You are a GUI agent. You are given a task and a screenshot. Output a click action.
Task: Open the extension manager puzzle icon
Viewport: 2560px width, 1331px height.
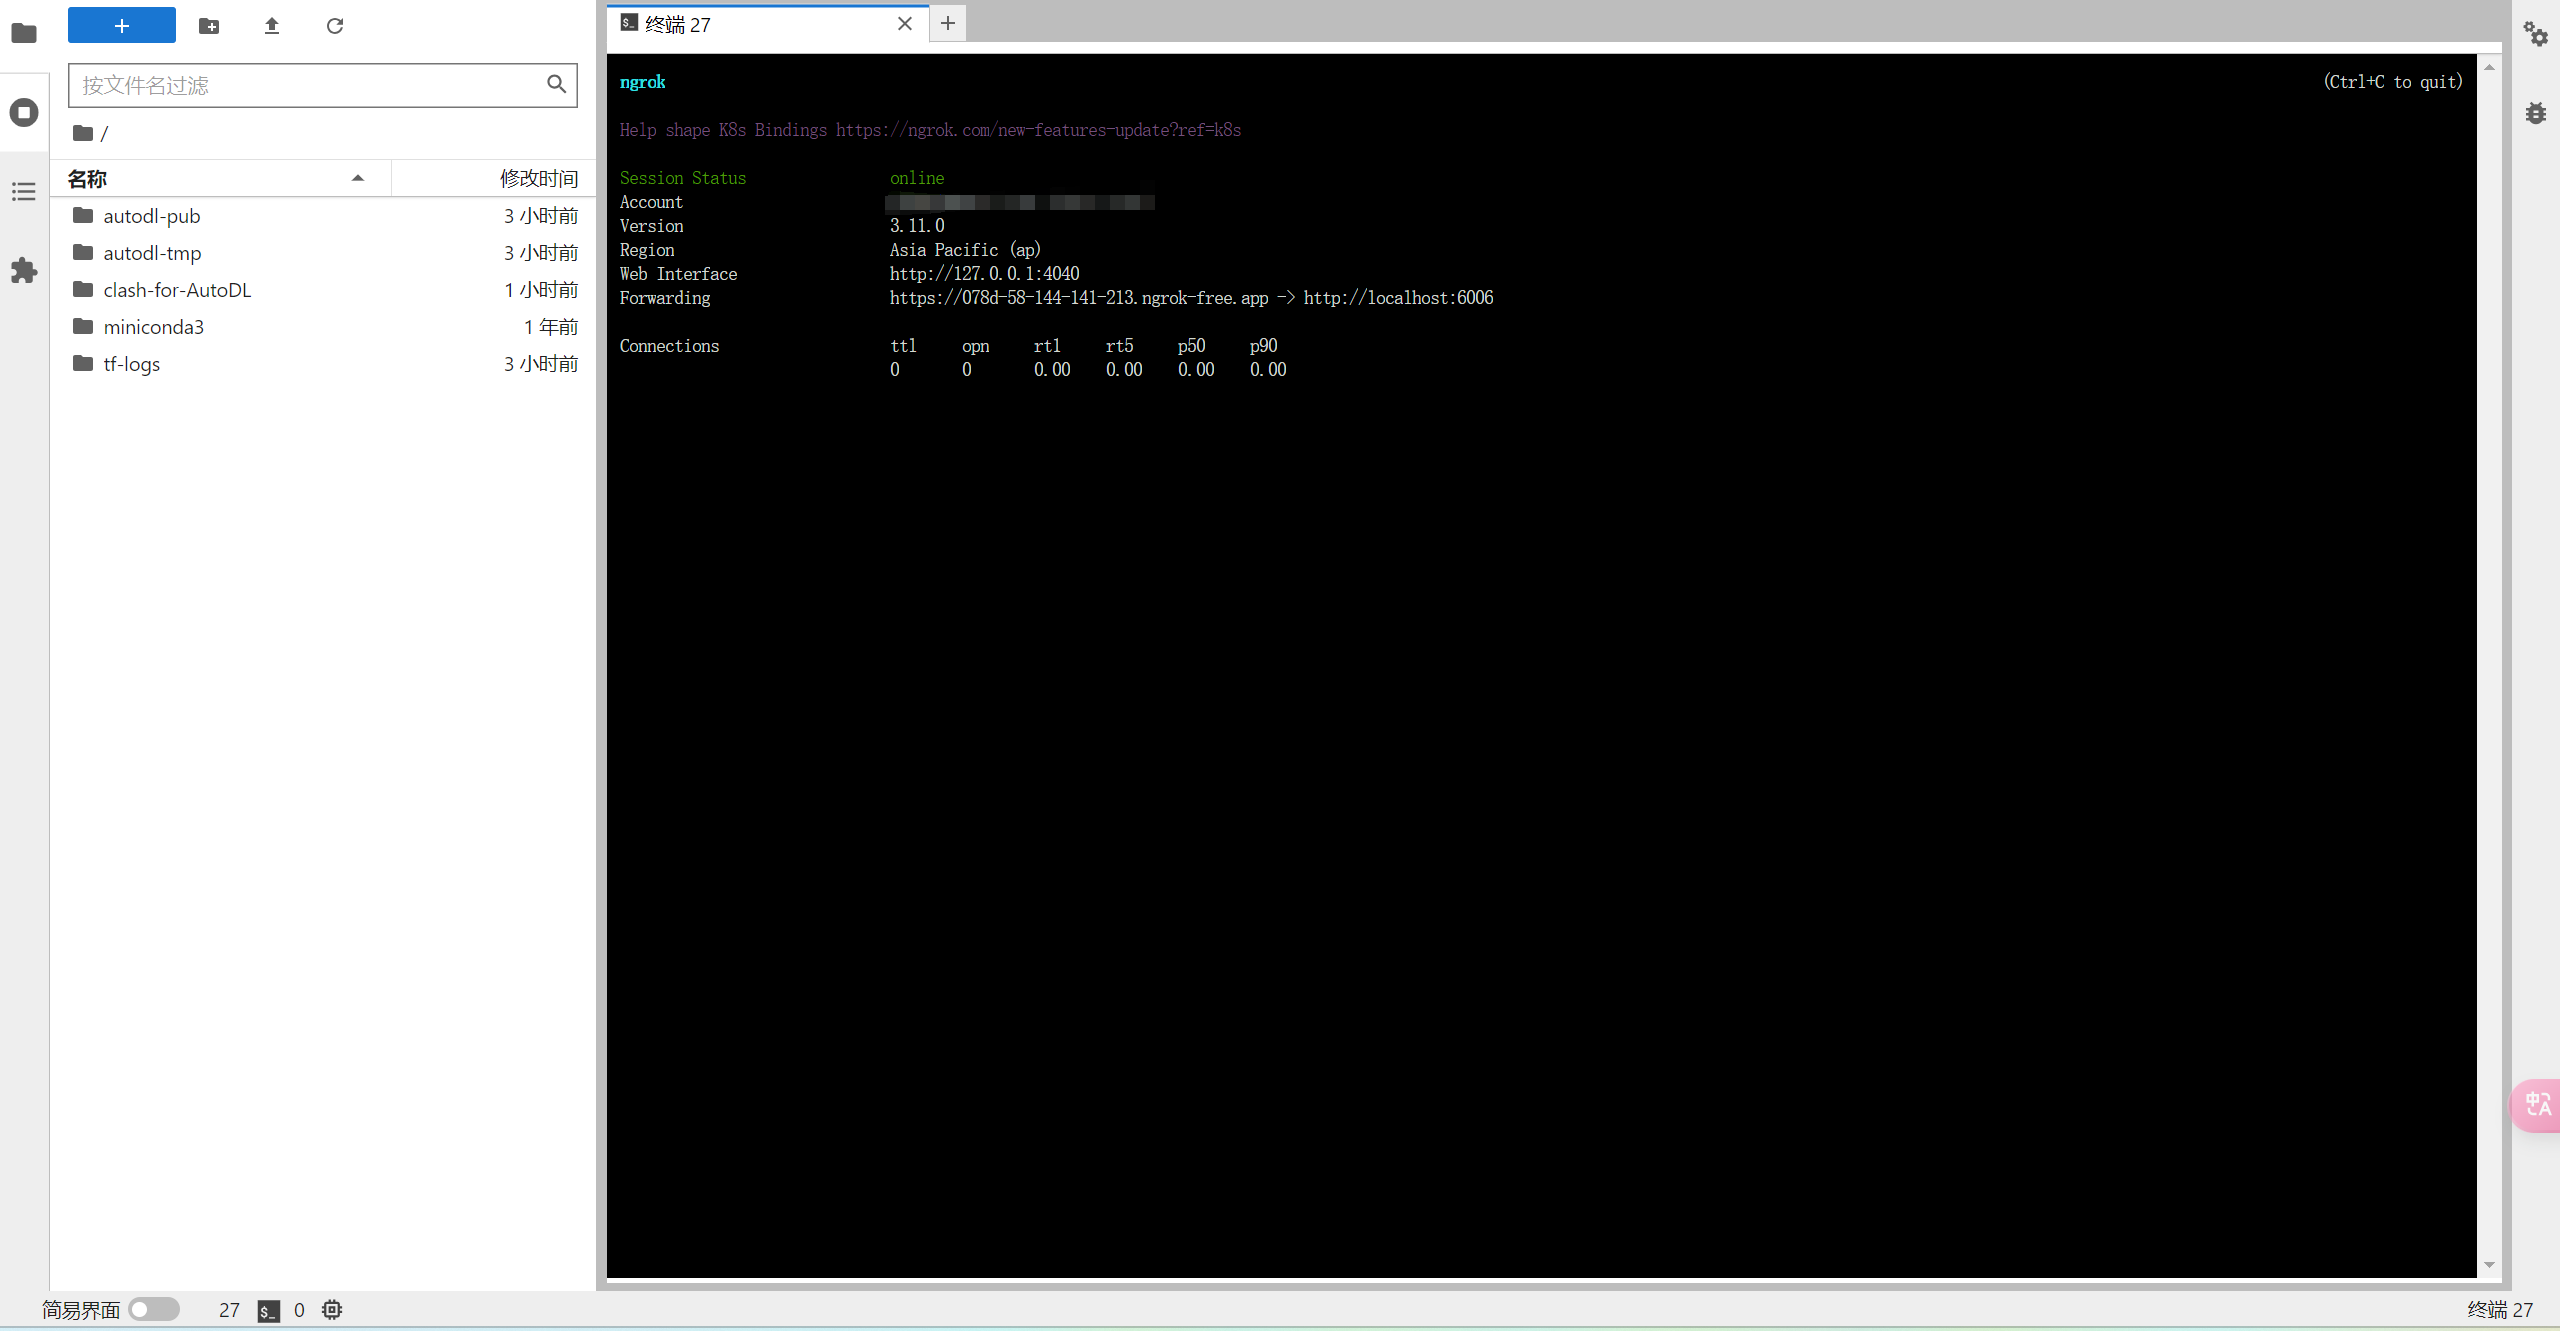pyautogui.click(x=24, y=270)
